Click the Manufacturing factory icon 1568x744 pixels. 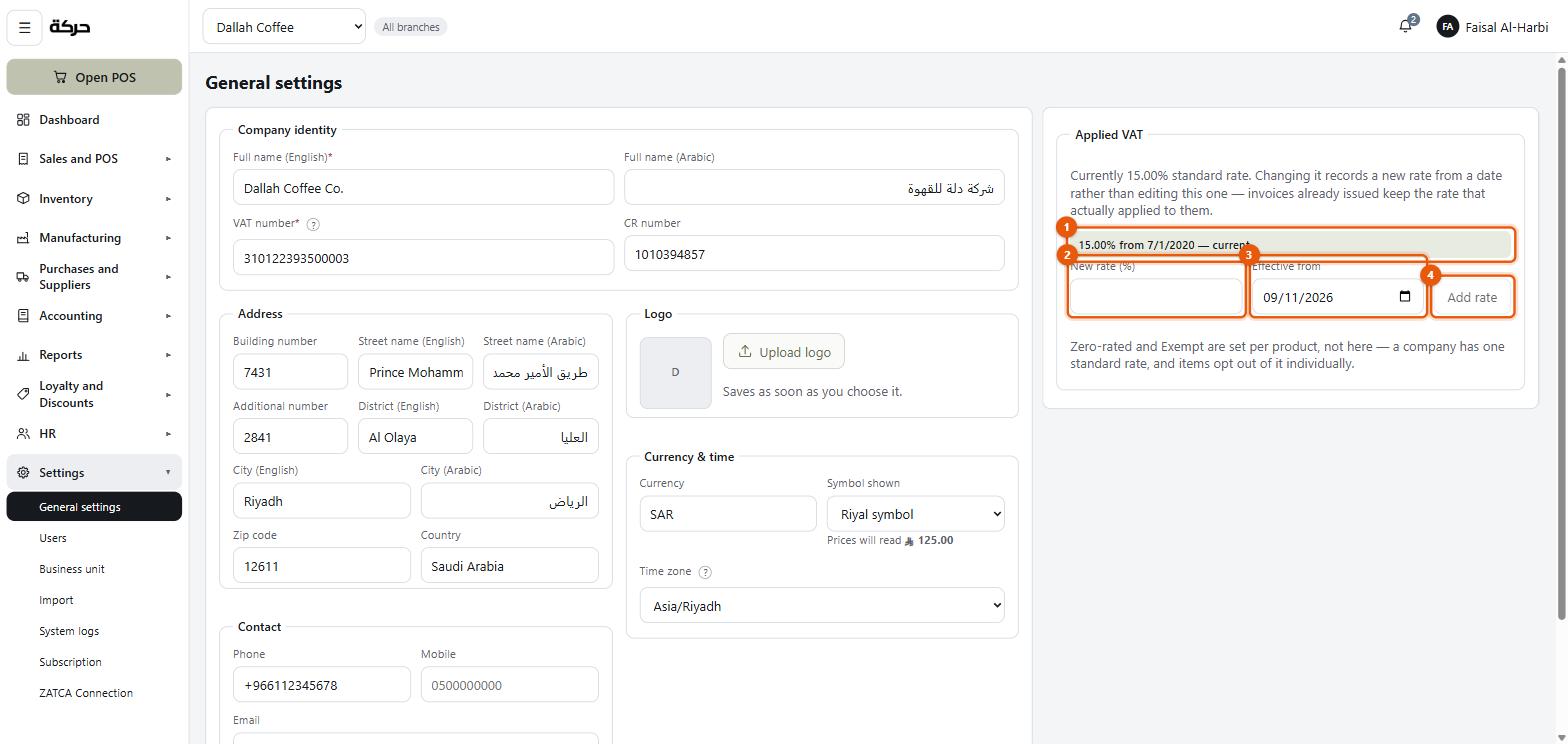click(23, 238)
